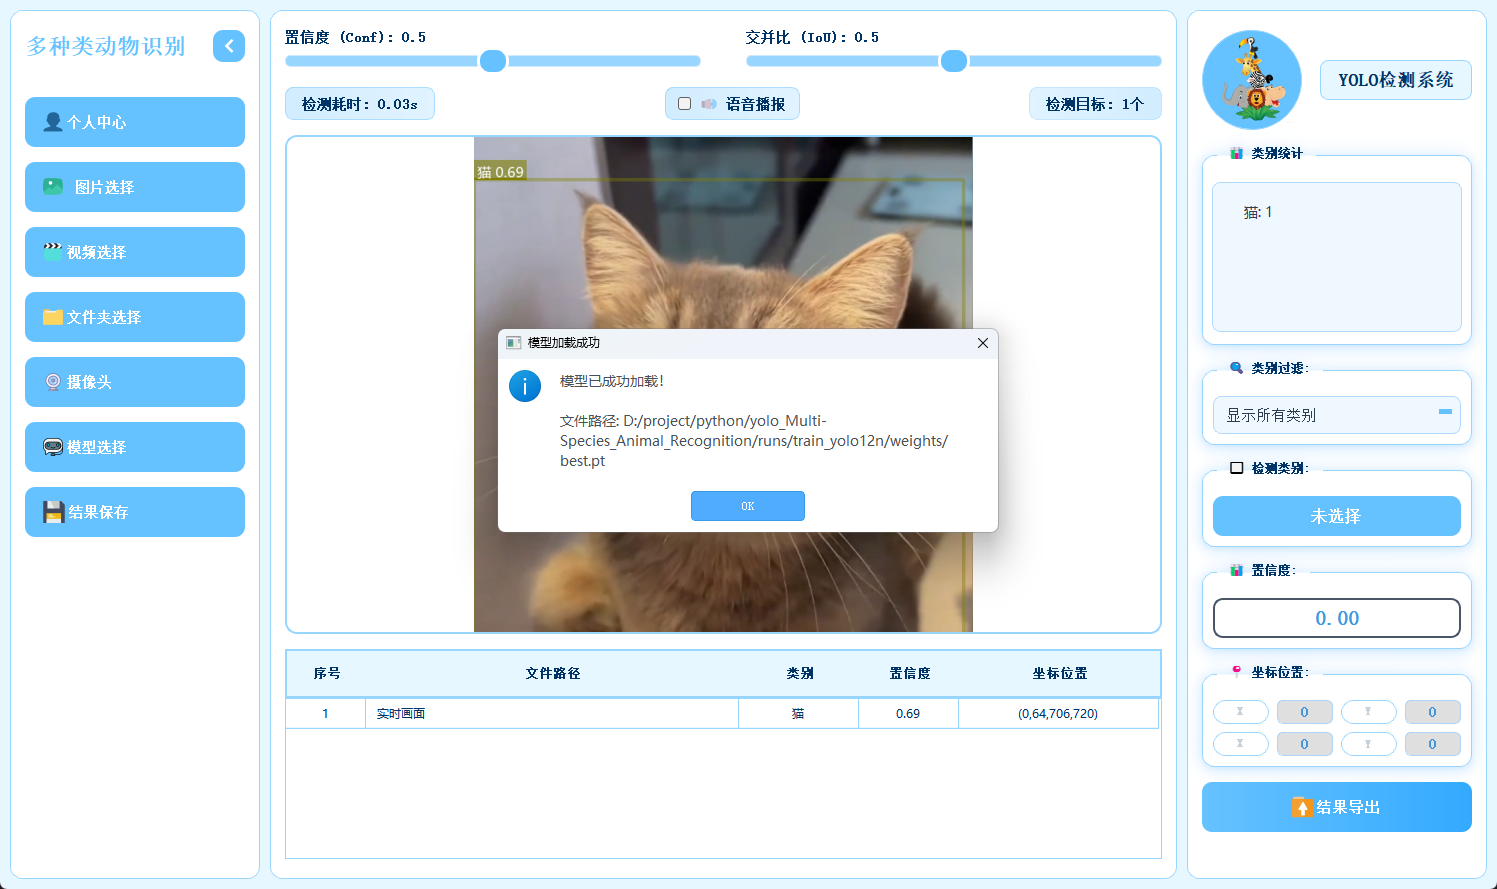
Task: Click the picture icon on 图片选择
Action: (53, 187)
